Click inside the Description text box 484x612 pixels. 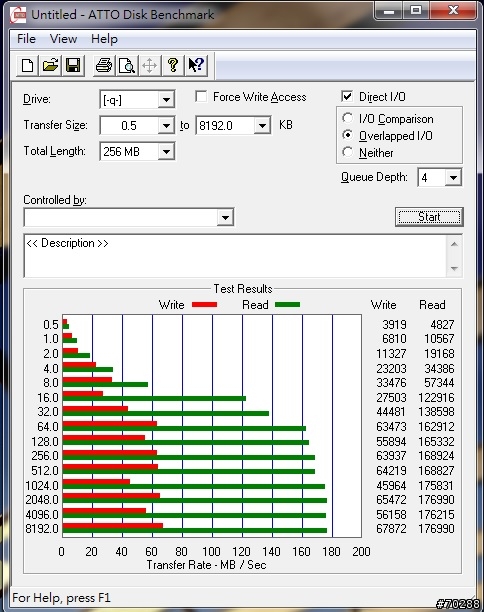point(235,256)
